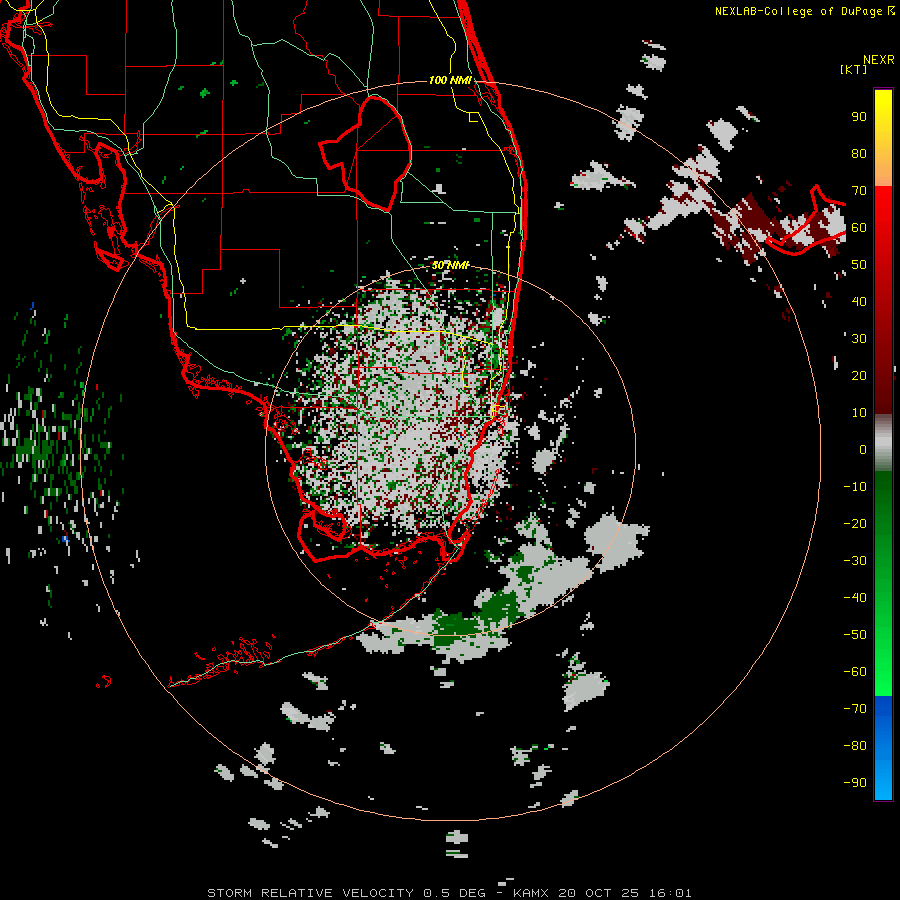Click the 50 value on the velocity scale

(x=859, y=265)
